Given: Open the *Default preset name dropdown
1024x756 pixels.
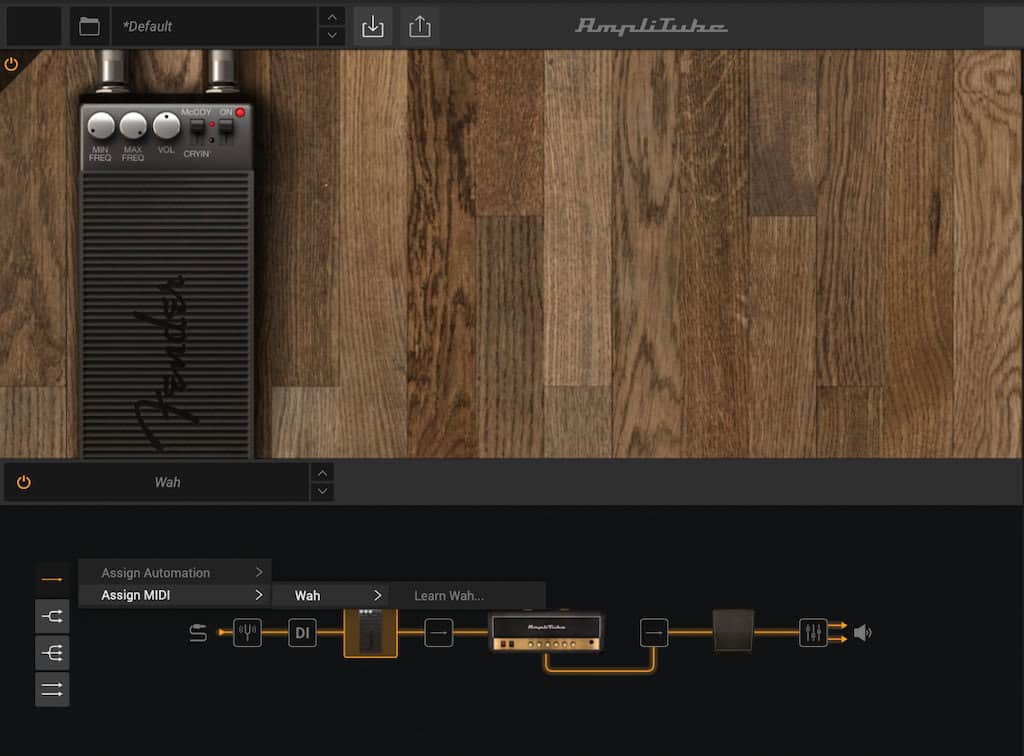Looking at the screenshot, I should point(215,27).
